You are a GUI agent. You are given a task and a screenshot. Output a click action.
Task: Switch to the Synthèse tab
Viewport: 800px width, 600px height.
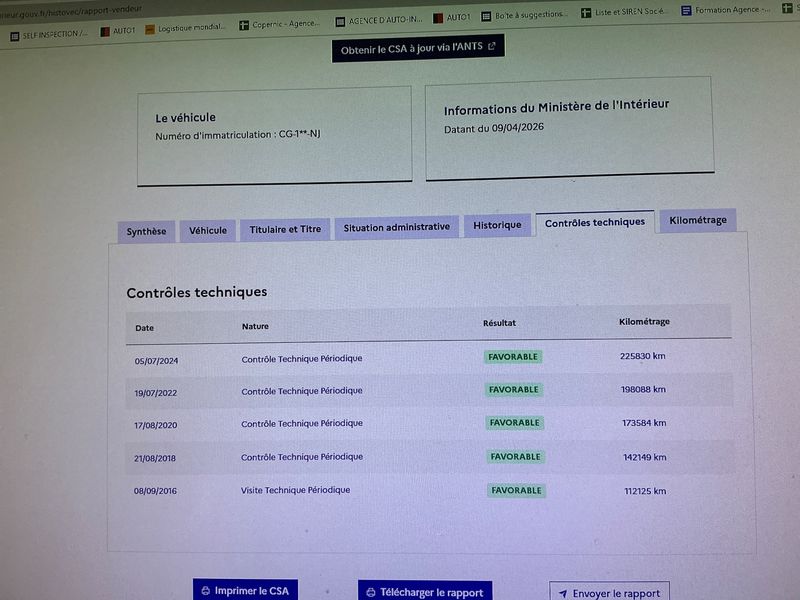[x=146, y=232]
